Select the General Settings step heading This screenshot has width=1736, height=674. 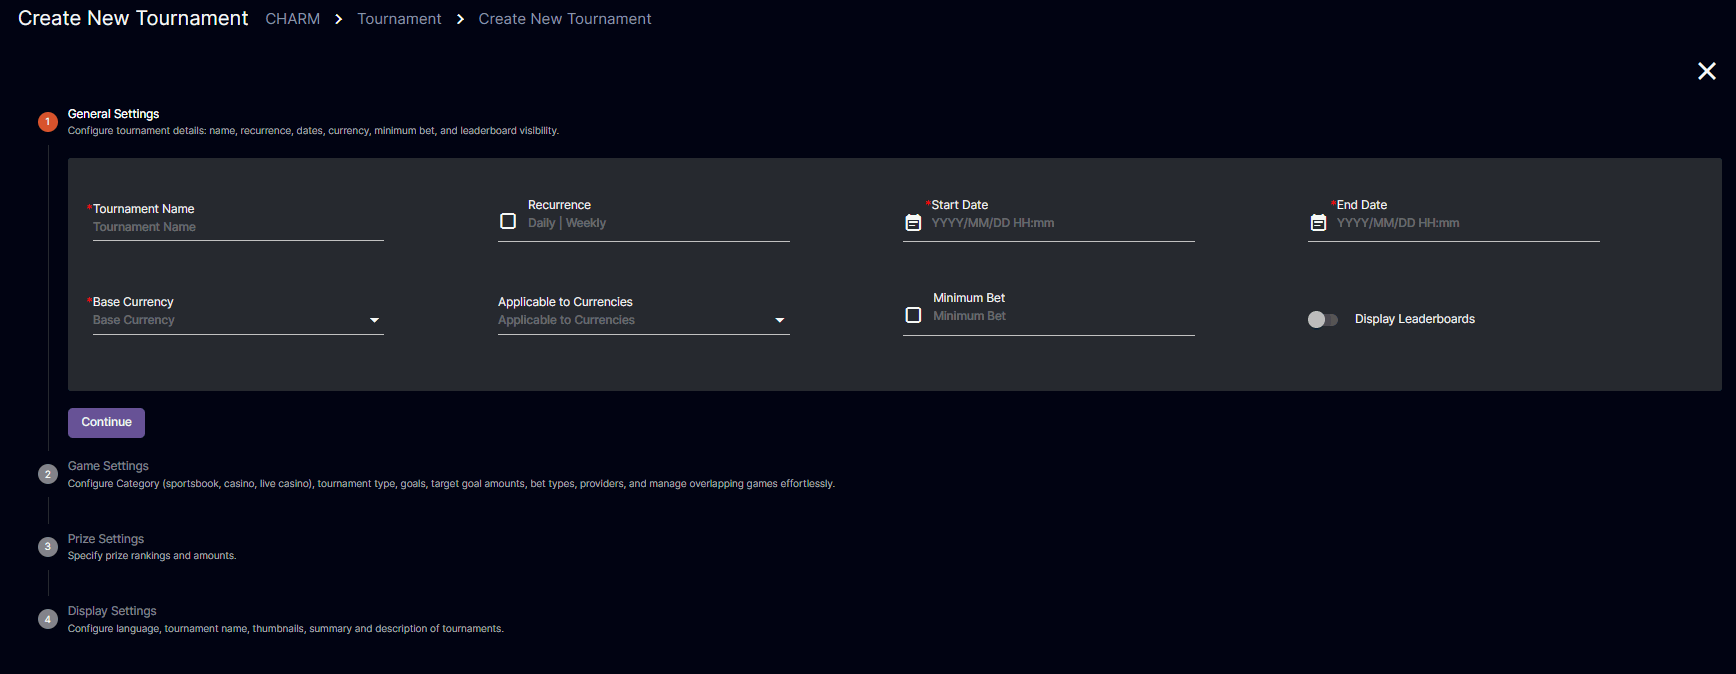point(114,114)
